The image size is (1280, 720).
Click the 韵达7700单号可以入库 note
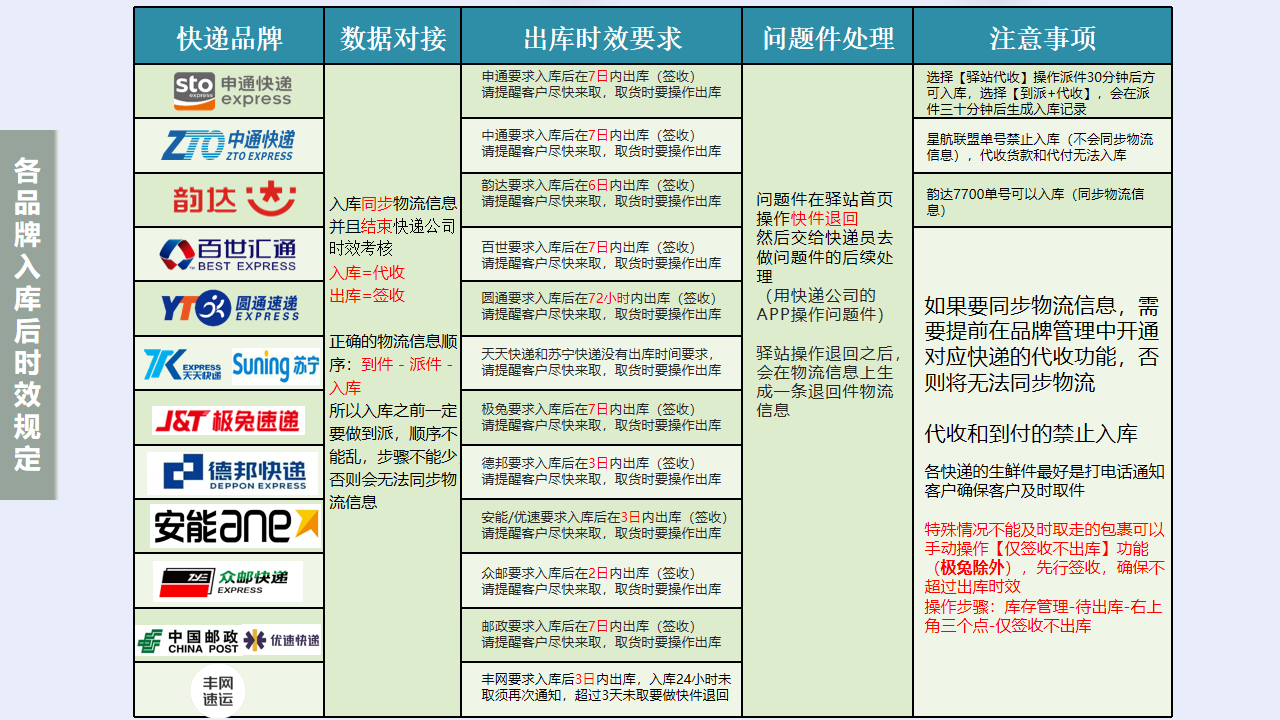click(1035, 202)
